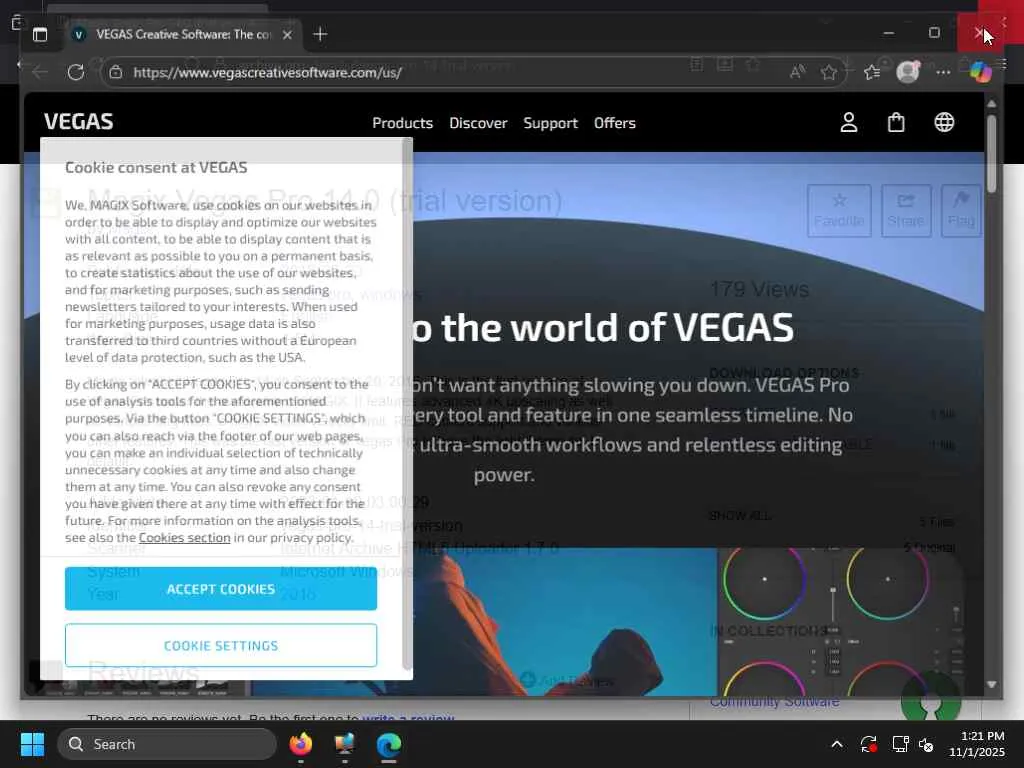Image resolution: width=1024 pixels, height=768 pixels.
Task: Close the VEGAS Creative Software tab
Action: (x=287, y=35)
